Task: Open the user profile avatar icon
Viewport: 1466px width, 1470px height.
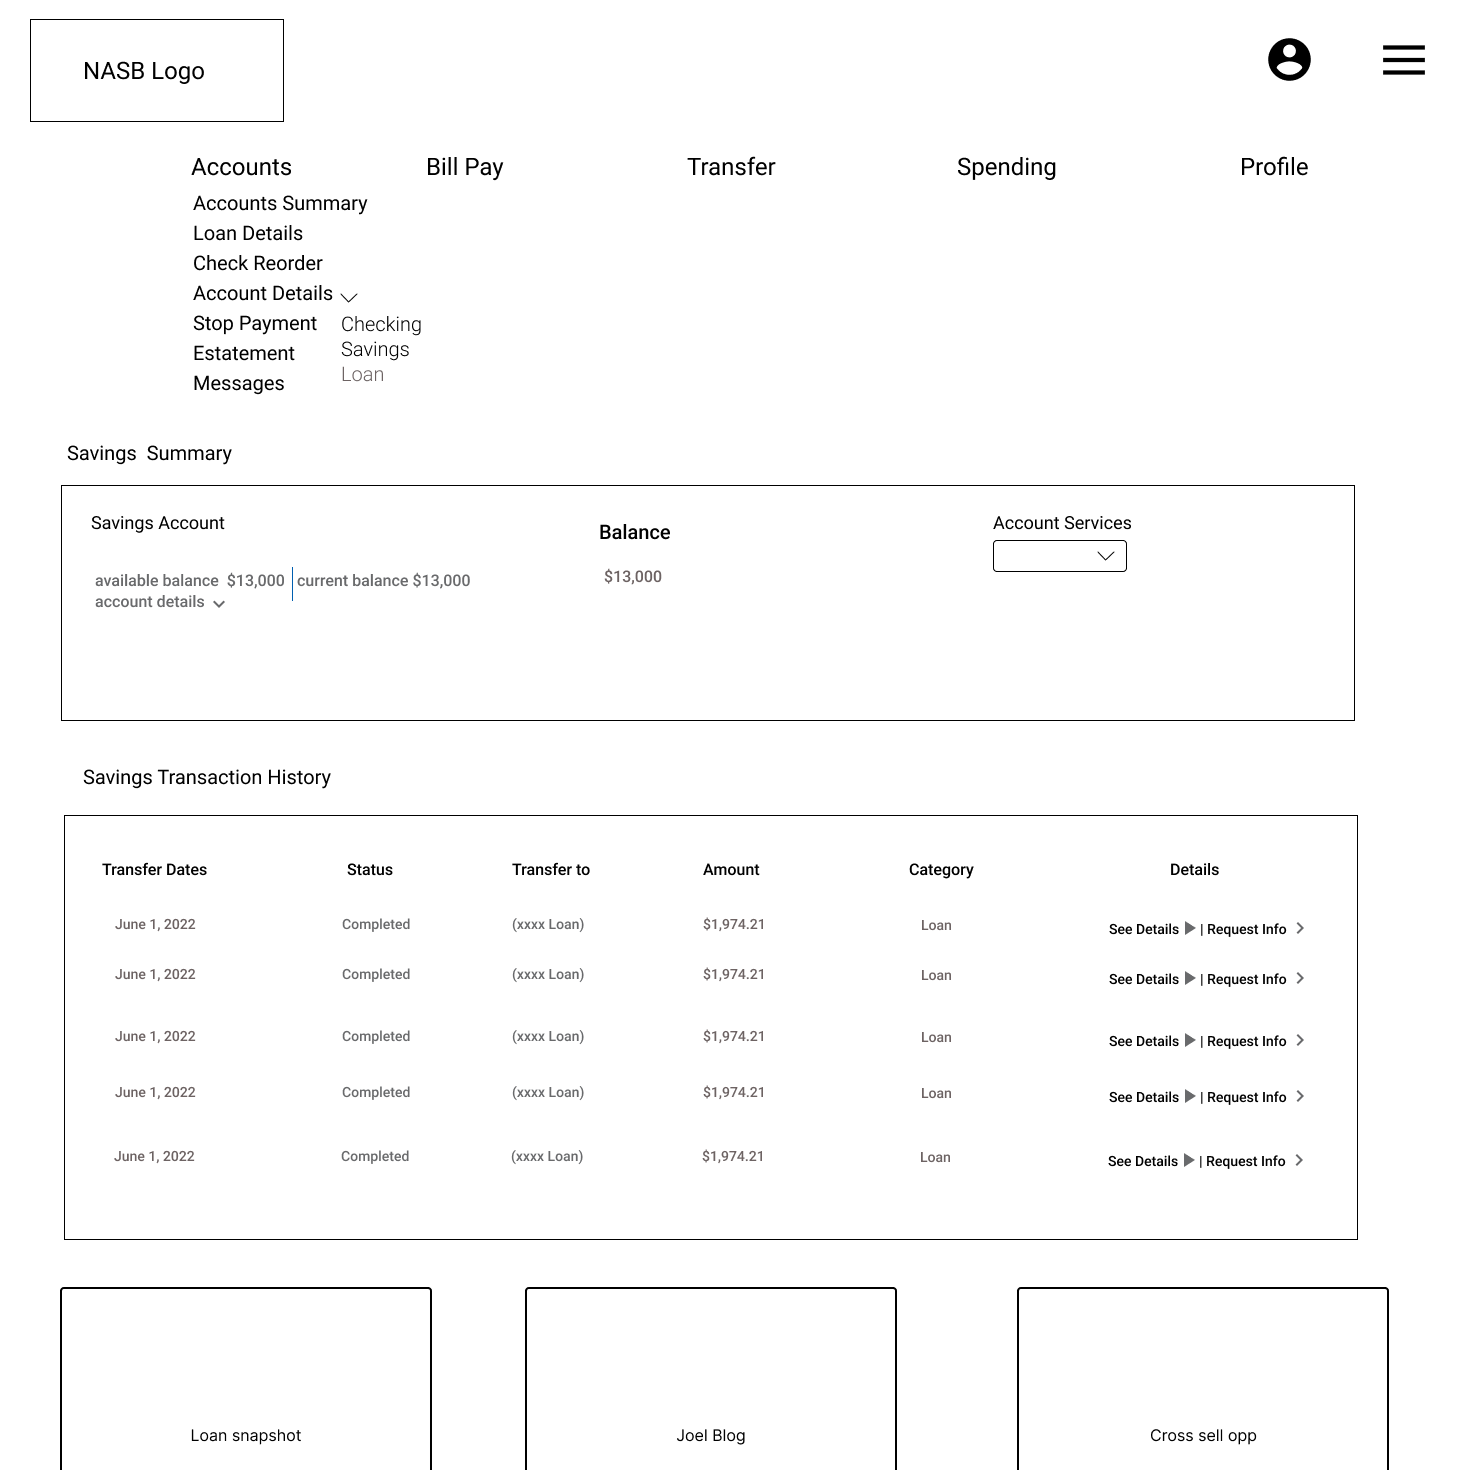Action: tap(1289, 60)
